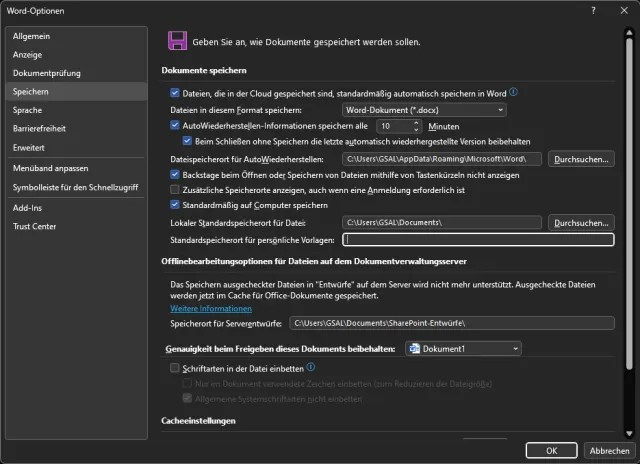Click info icon next to Schriftarten einbetten
This screenshot has width=640, height=464.
pyautogui.click(x=283, y=368)
